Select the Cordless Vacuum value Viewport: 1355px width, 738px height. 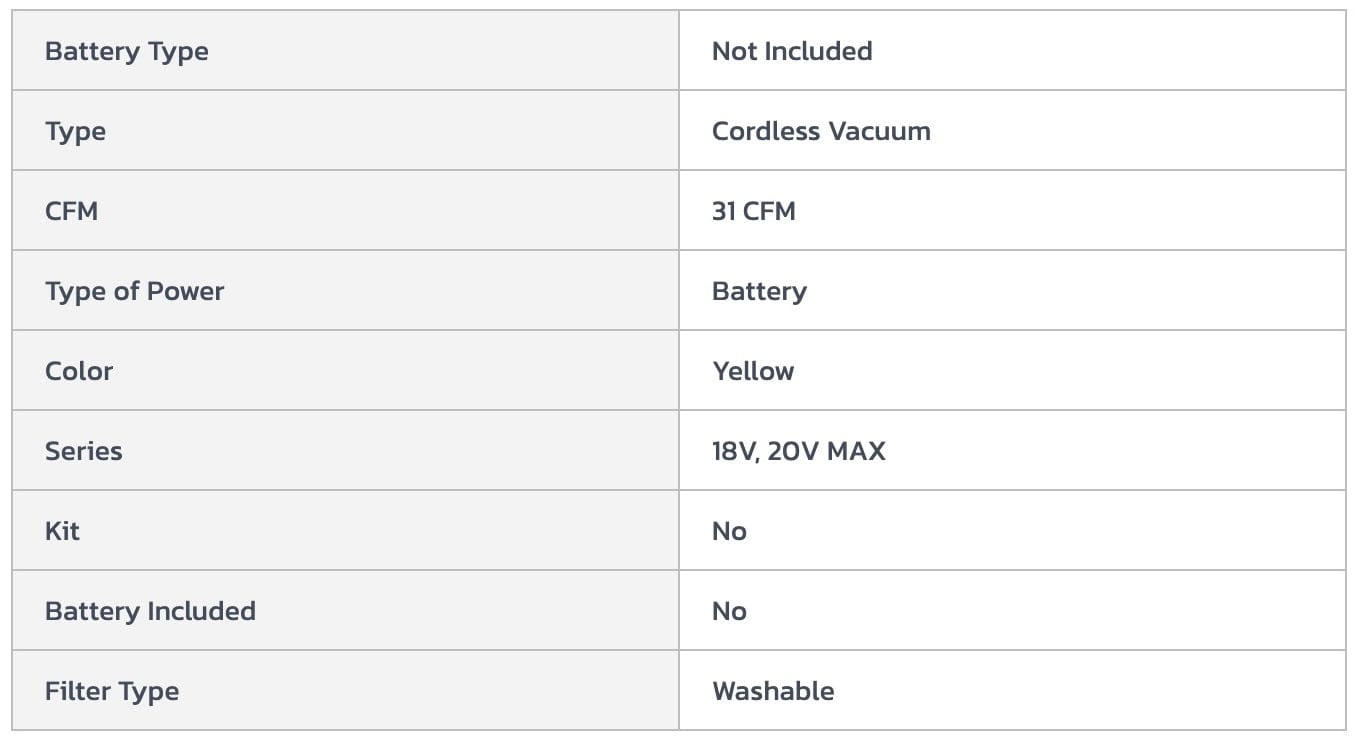pos(820,131)
